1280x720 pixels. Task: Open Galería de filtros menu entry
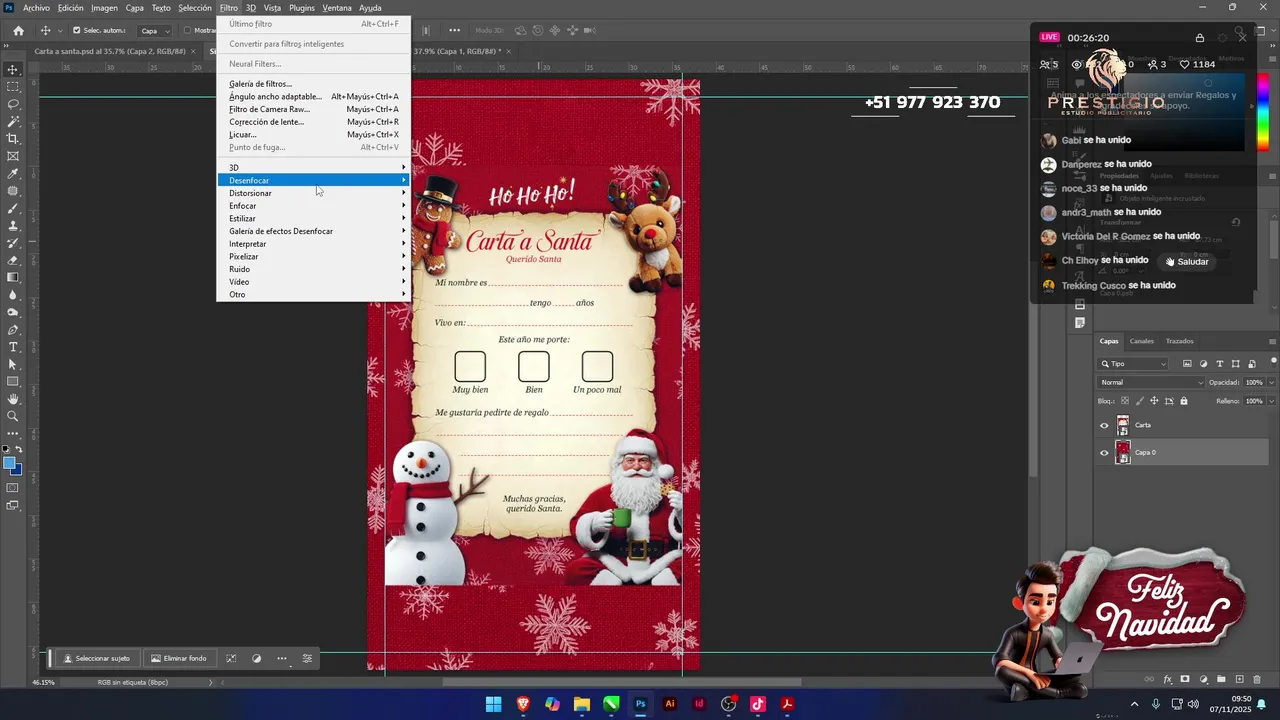[313, 84]
